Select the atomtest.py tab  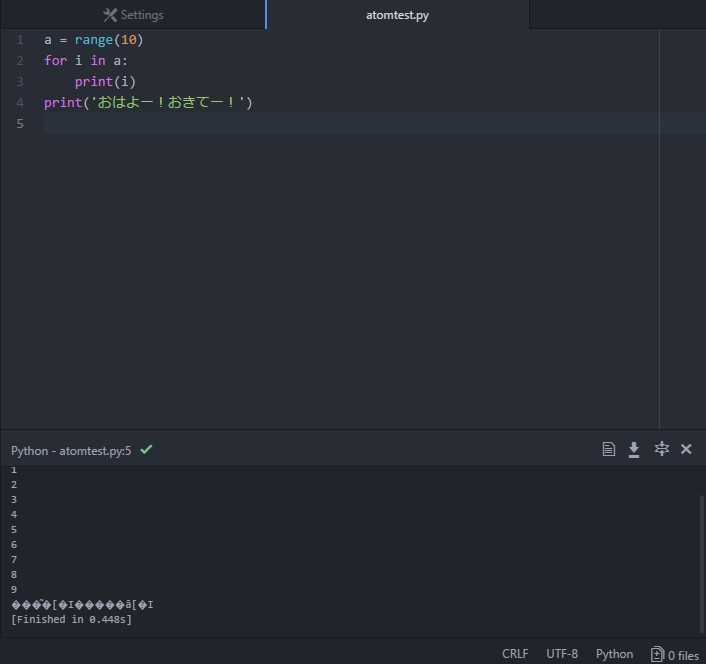coord(397,15)
